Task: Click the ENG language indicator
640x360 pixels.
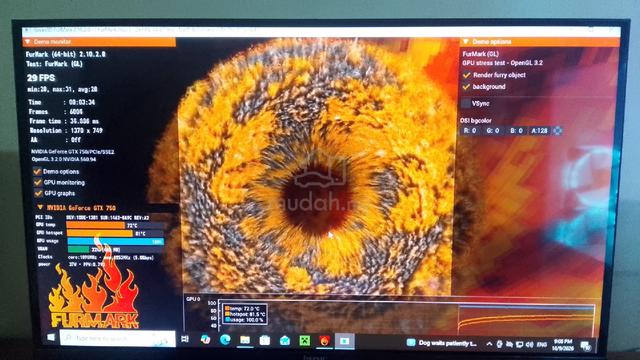Action: [542, 345]
